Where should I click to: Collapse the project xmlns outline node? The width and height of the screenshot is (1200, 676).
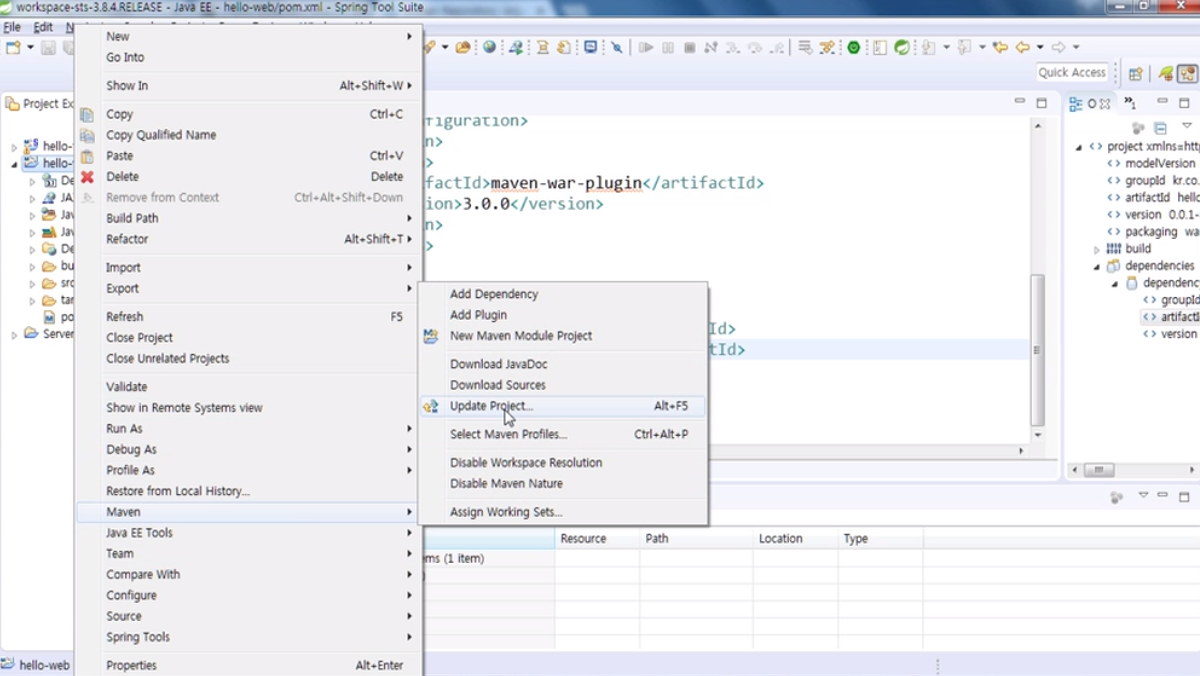click(1079, 147)
